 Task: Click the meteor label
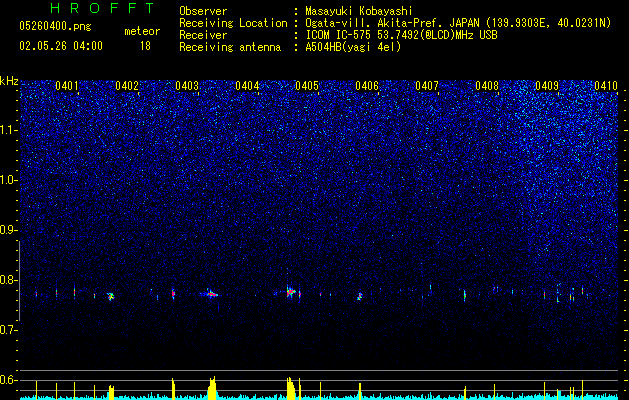click(142, 31)
